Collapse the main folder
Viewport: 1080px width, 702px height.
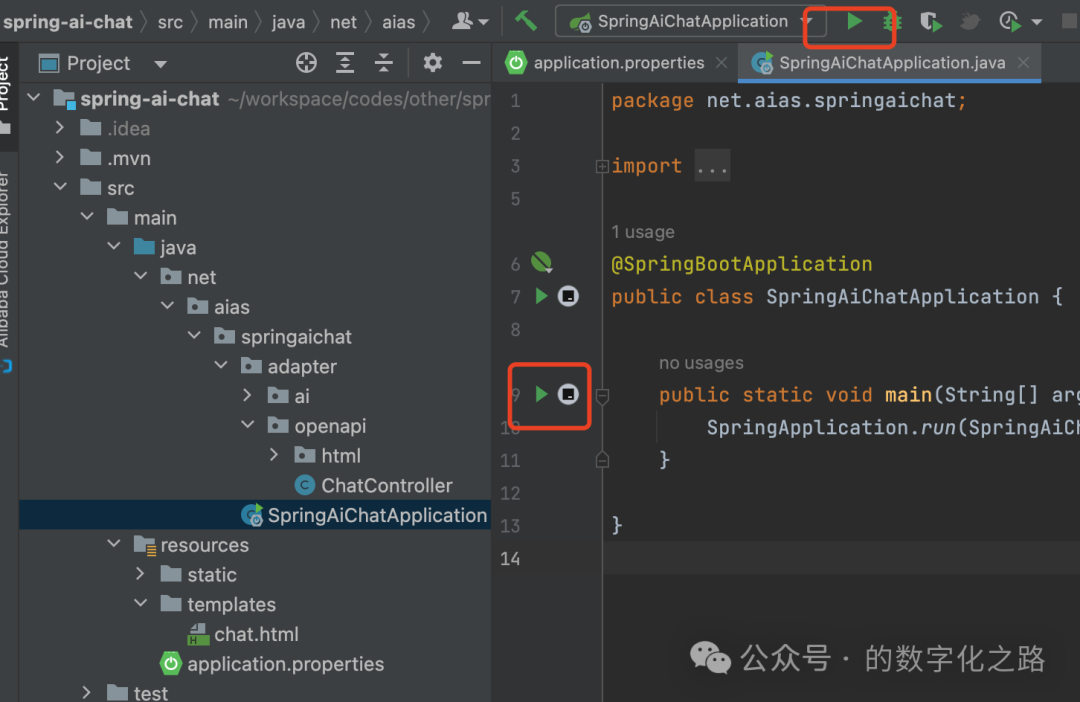click(x=87, y=216)
